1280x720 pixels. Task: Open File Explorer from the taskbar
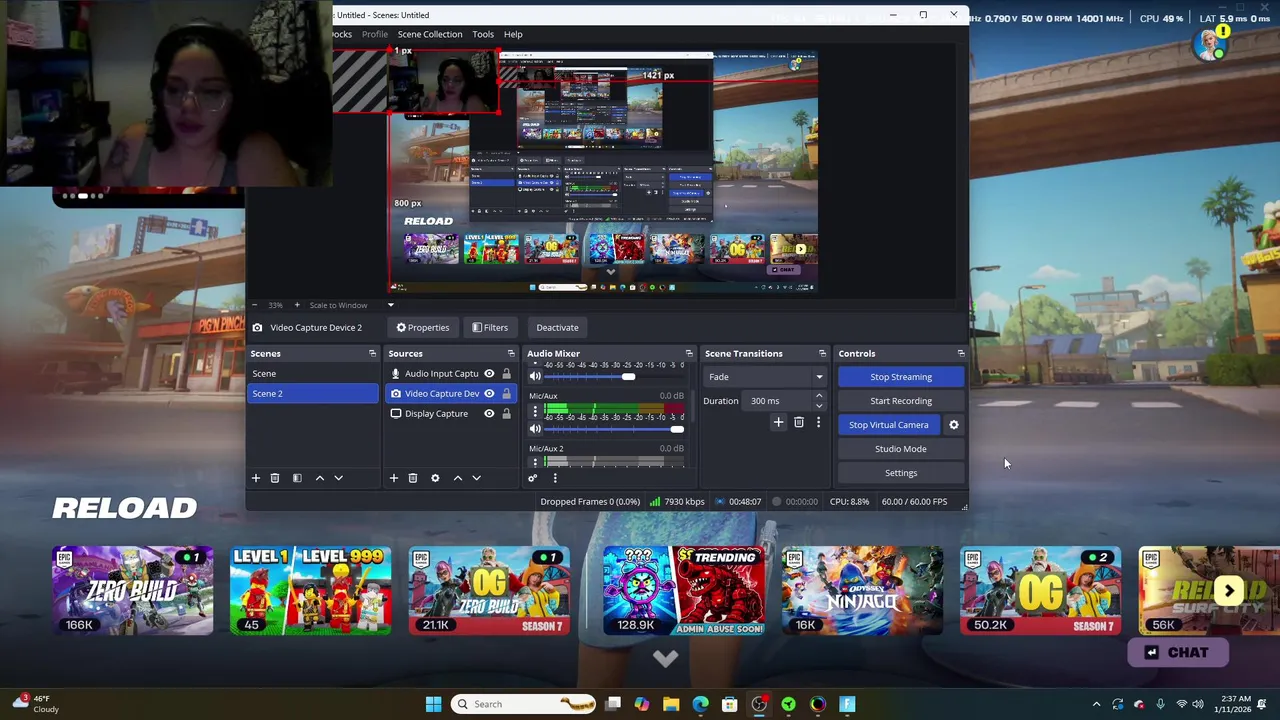pyautogui.click(x=671, y=704)
